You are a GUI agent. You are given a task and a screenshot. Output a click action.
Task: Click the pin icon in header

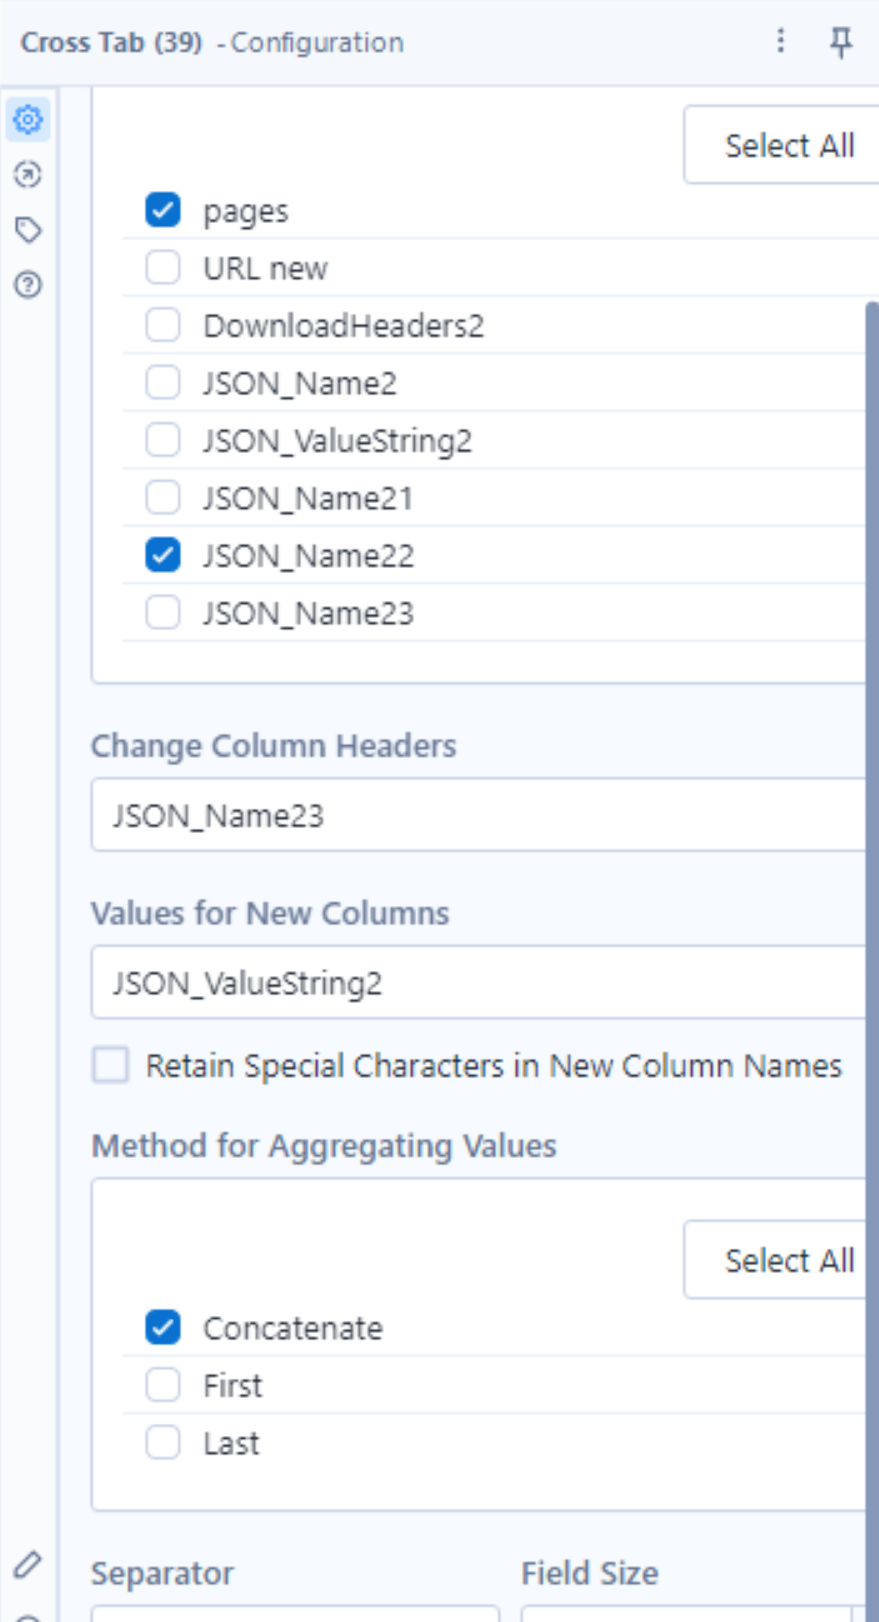841,42
